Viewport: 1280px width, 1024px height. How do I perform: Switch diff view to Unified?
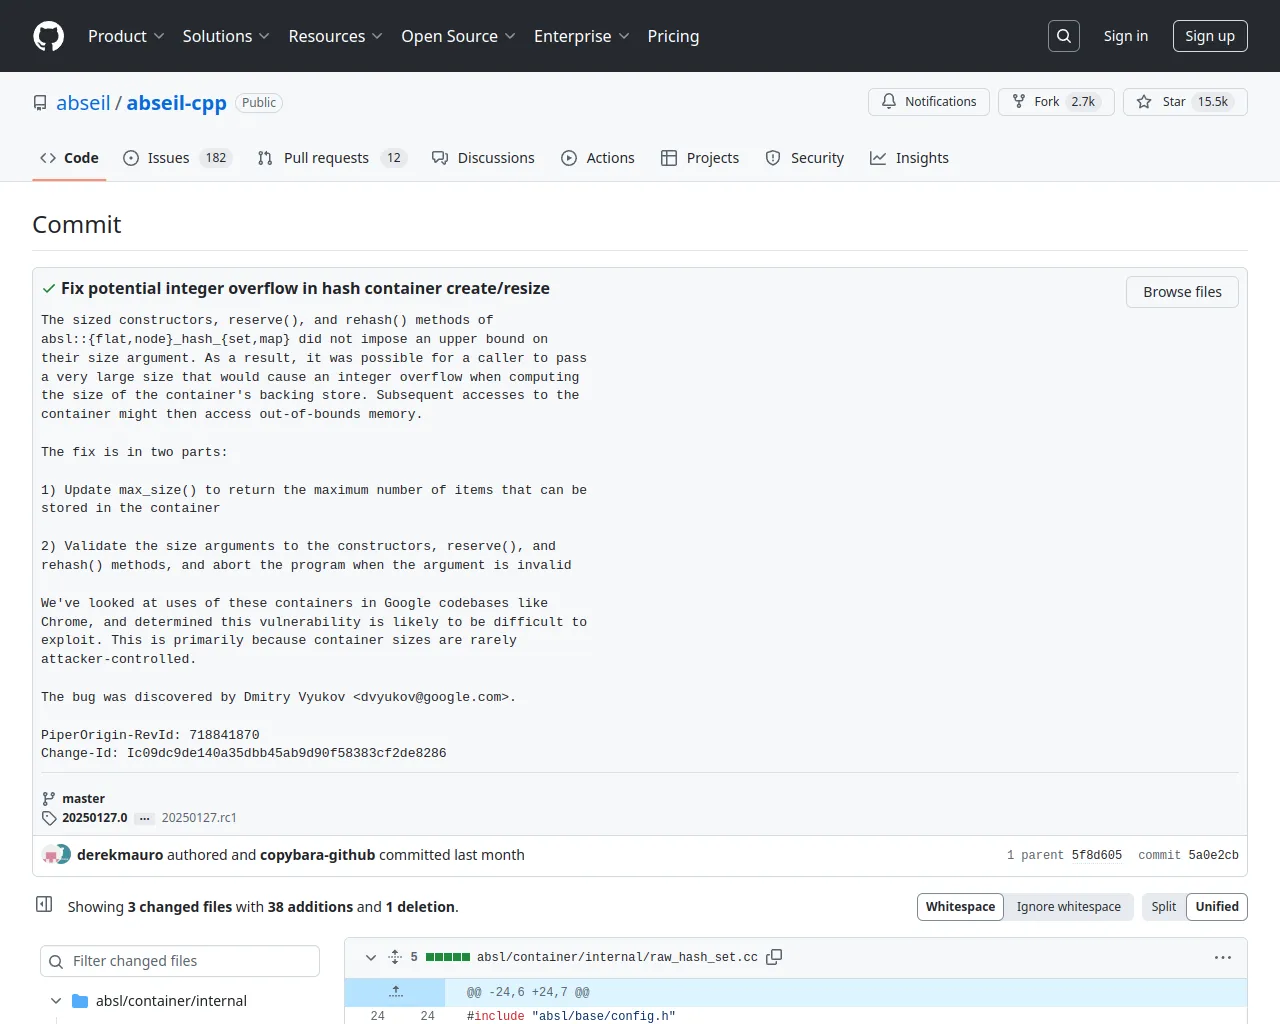click(1217, 907)
